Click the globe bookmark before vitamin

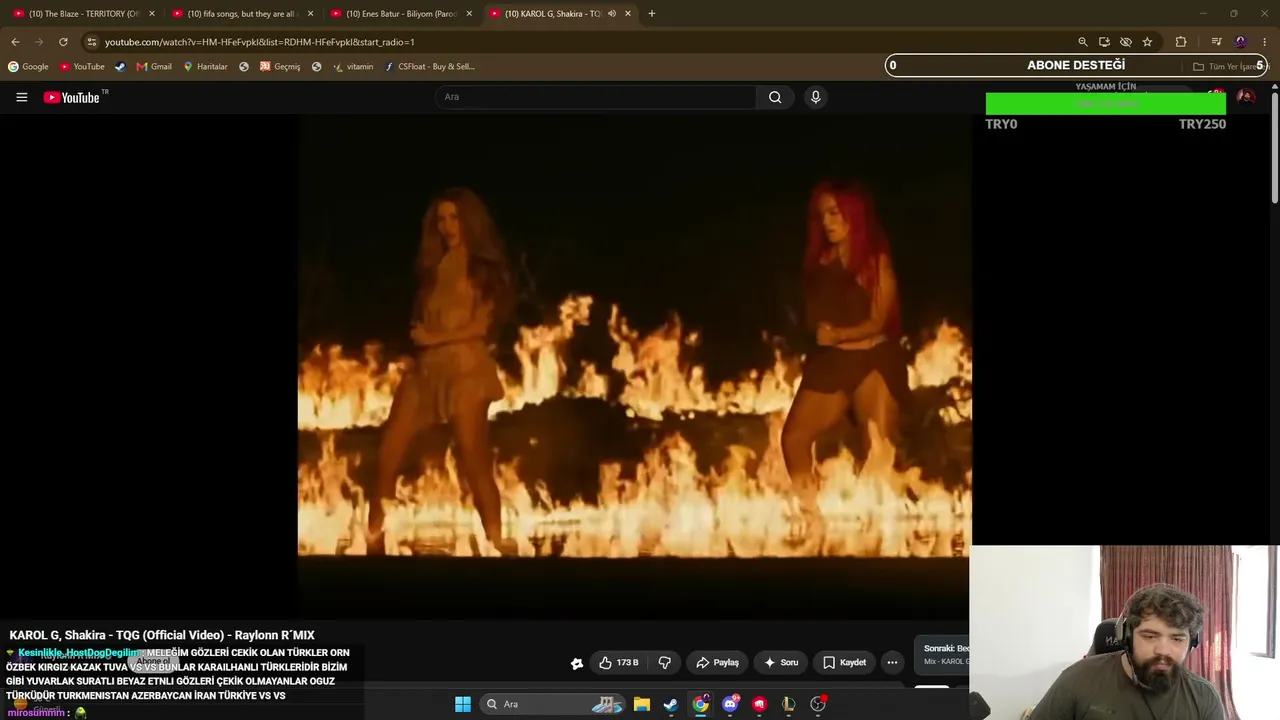(x=316, y=67)
